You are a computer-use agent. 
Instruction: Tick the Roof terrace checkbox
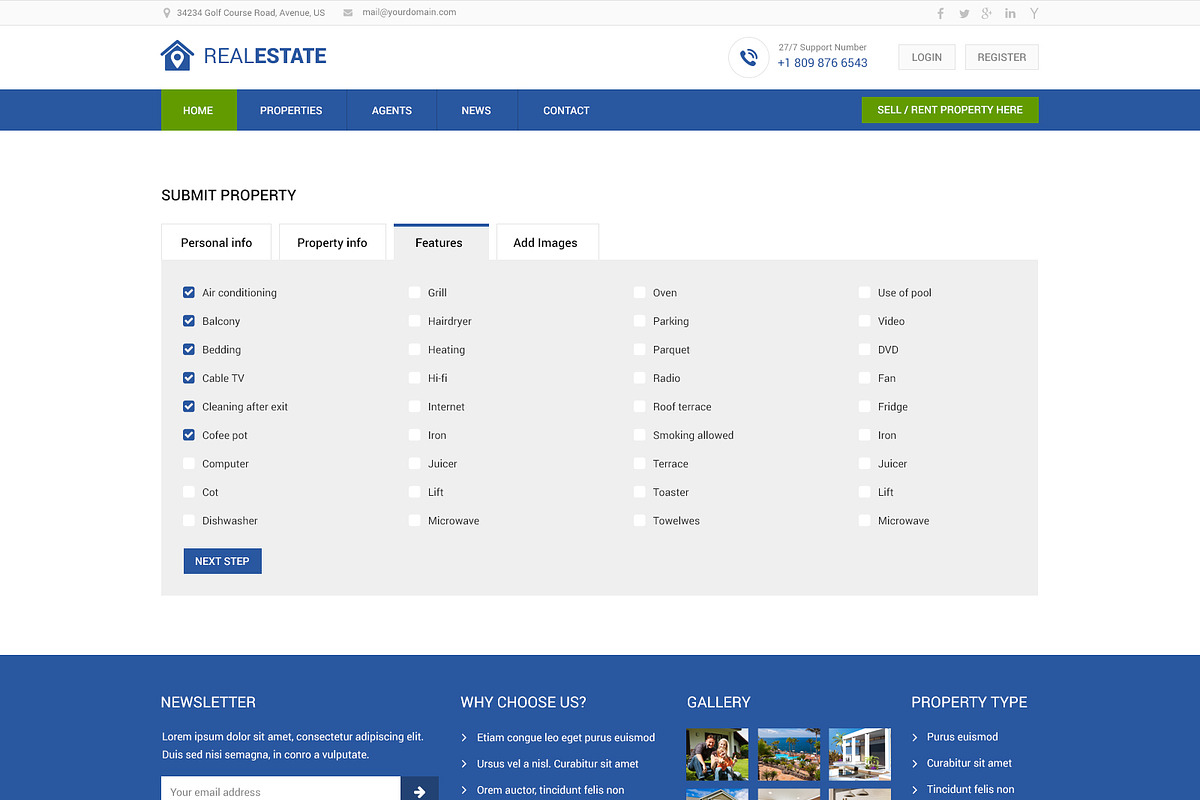tap(639, 406)
